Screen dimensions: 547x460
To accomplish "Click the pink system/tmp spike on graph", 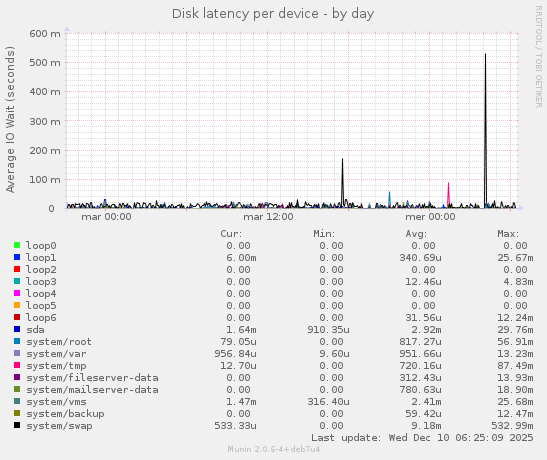I will [448, 195].
